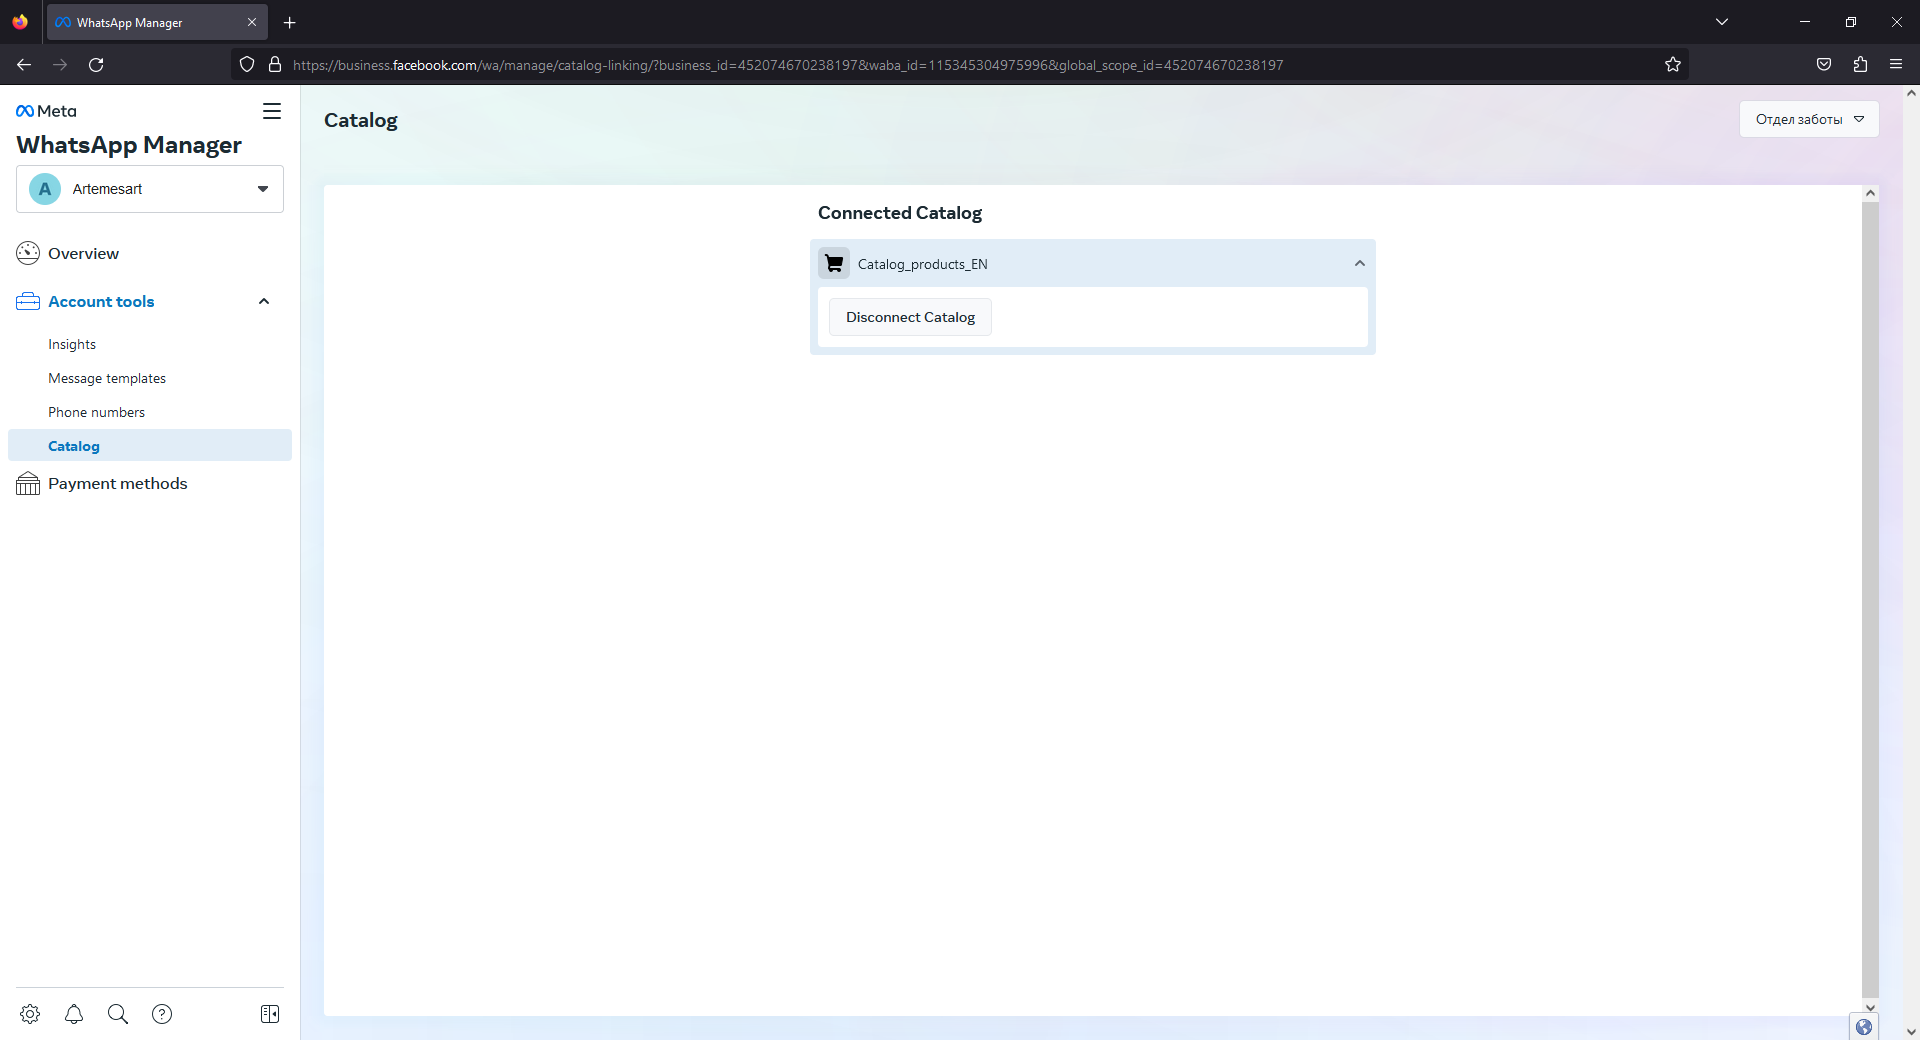The image size is (1920, 1040).
Task: Click the URL address bar
Action: coord(960,65)
